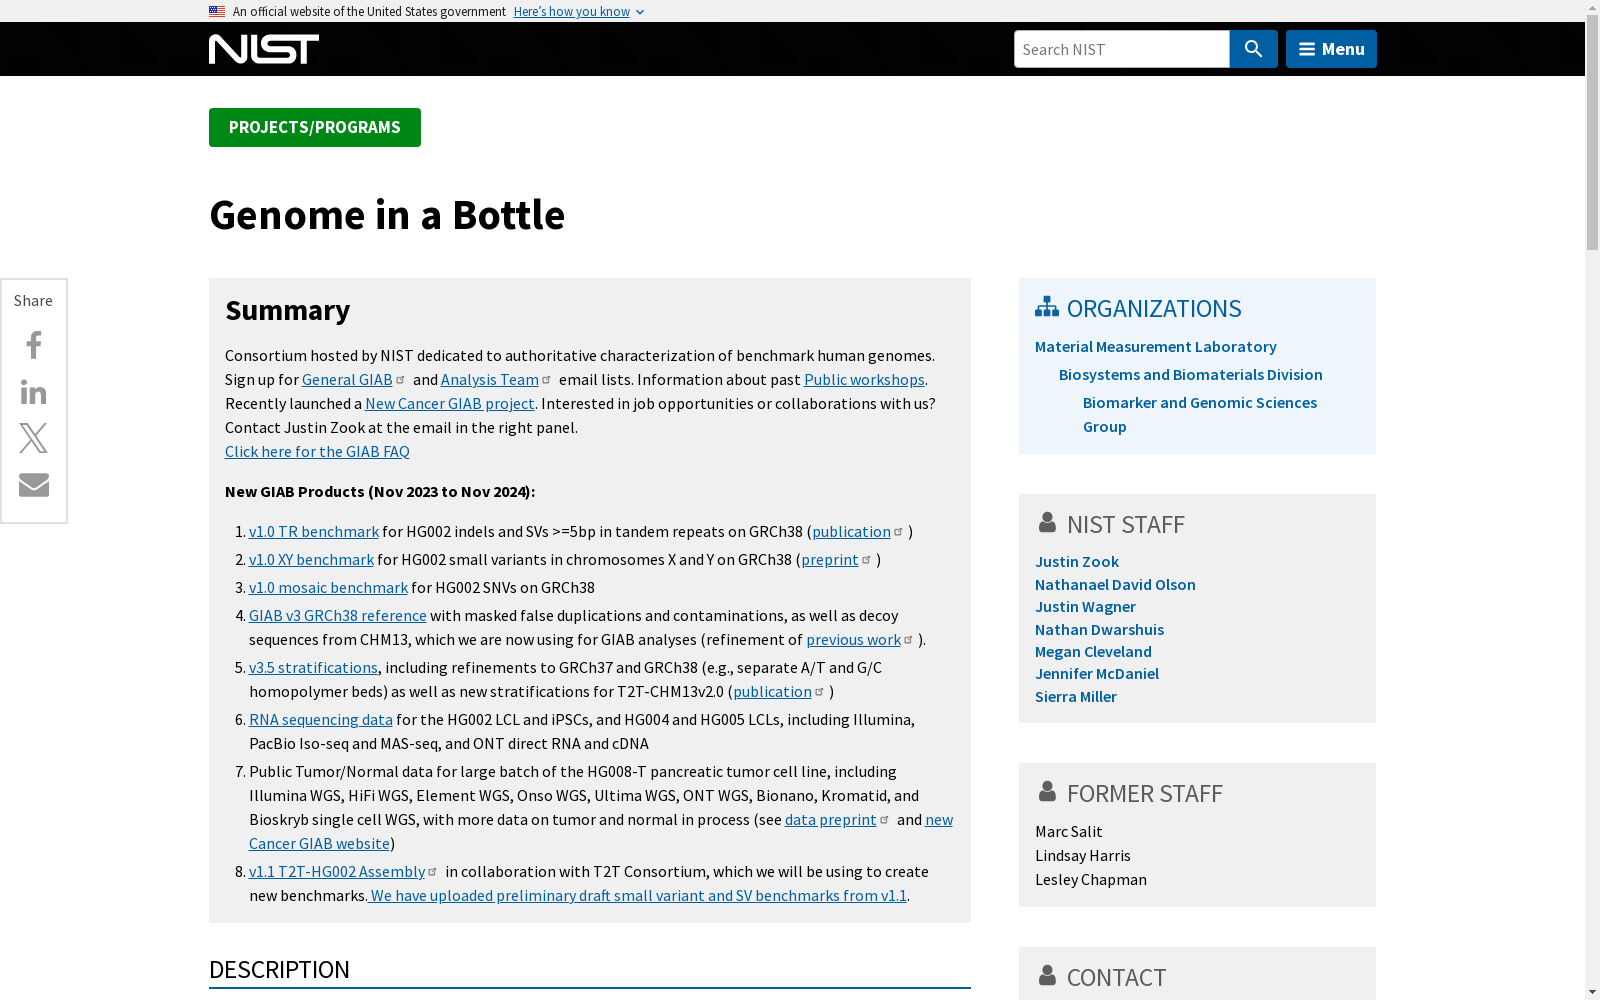The width and height of the screenshot is (1600, 1000).
Task: Open Biomarker and Genomic Sciences Group link
Action: tap(1200, 414)
